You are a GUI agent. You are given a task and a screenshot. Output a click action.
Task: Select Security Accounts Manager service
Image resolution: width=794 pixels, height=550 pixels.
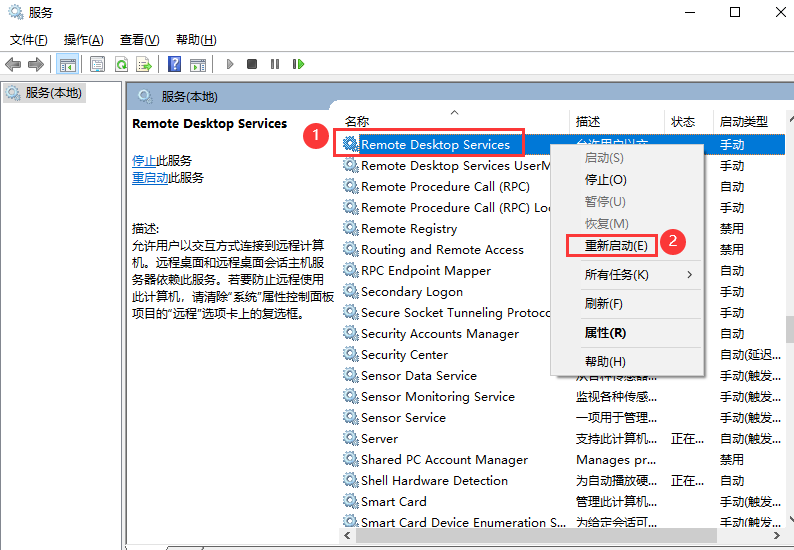pos(440,334)
